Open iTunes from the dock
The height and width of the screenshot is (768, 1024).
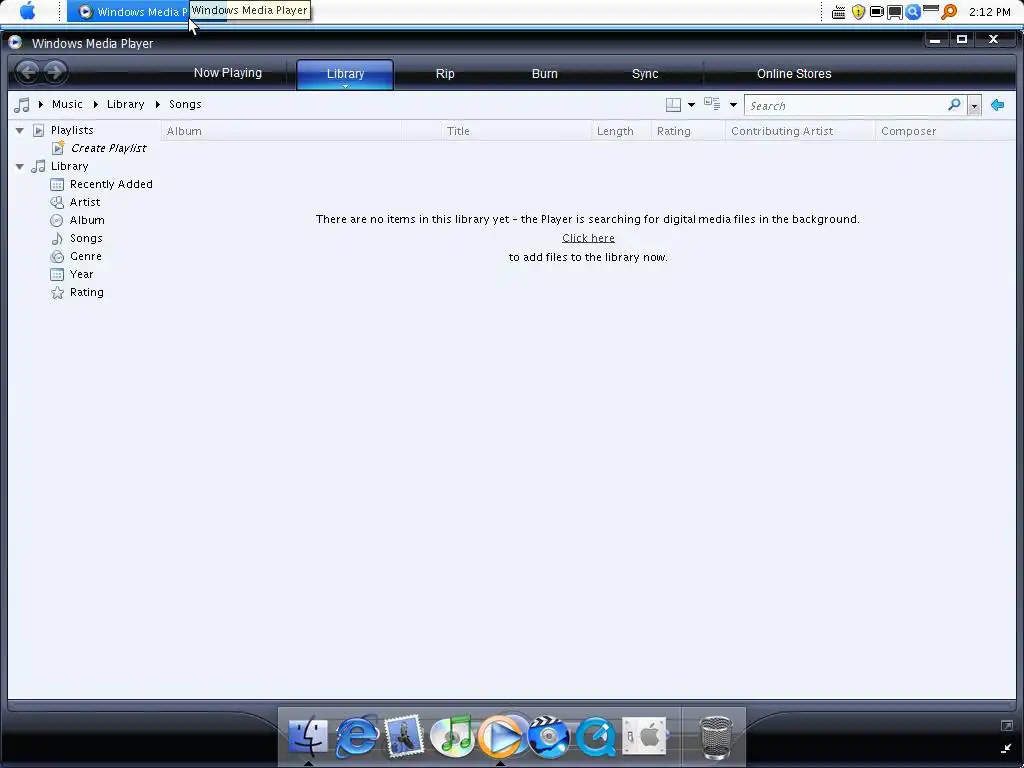point(452,735)
